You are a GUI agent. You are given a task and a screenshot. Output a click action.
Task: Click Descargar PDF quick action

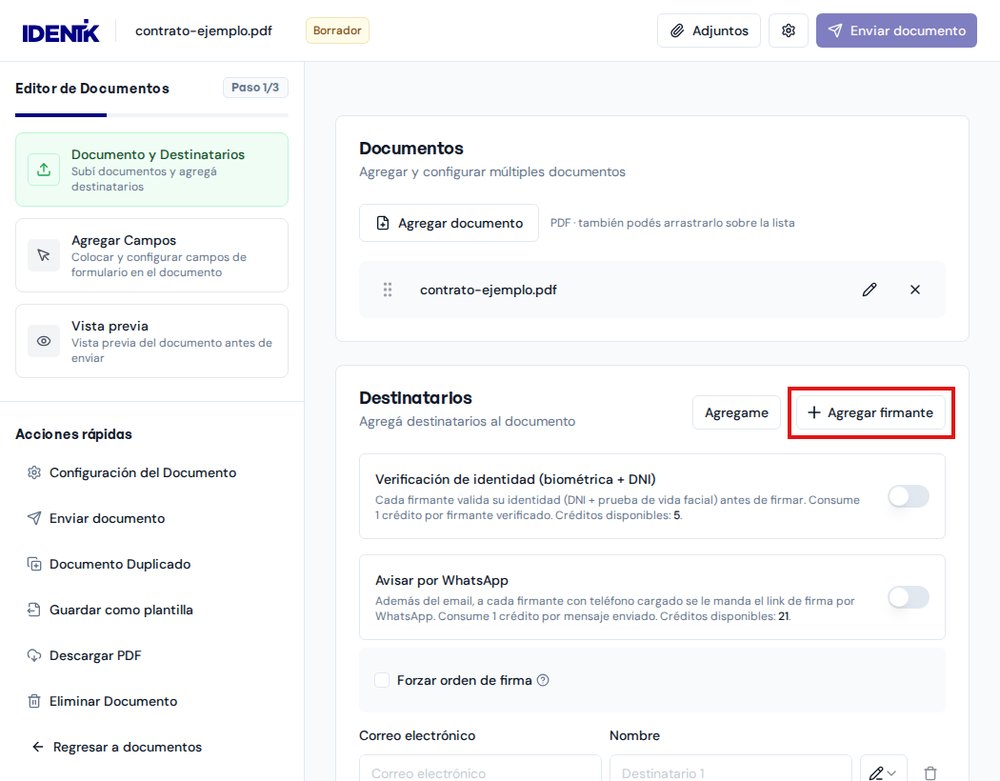coord(84,655)
